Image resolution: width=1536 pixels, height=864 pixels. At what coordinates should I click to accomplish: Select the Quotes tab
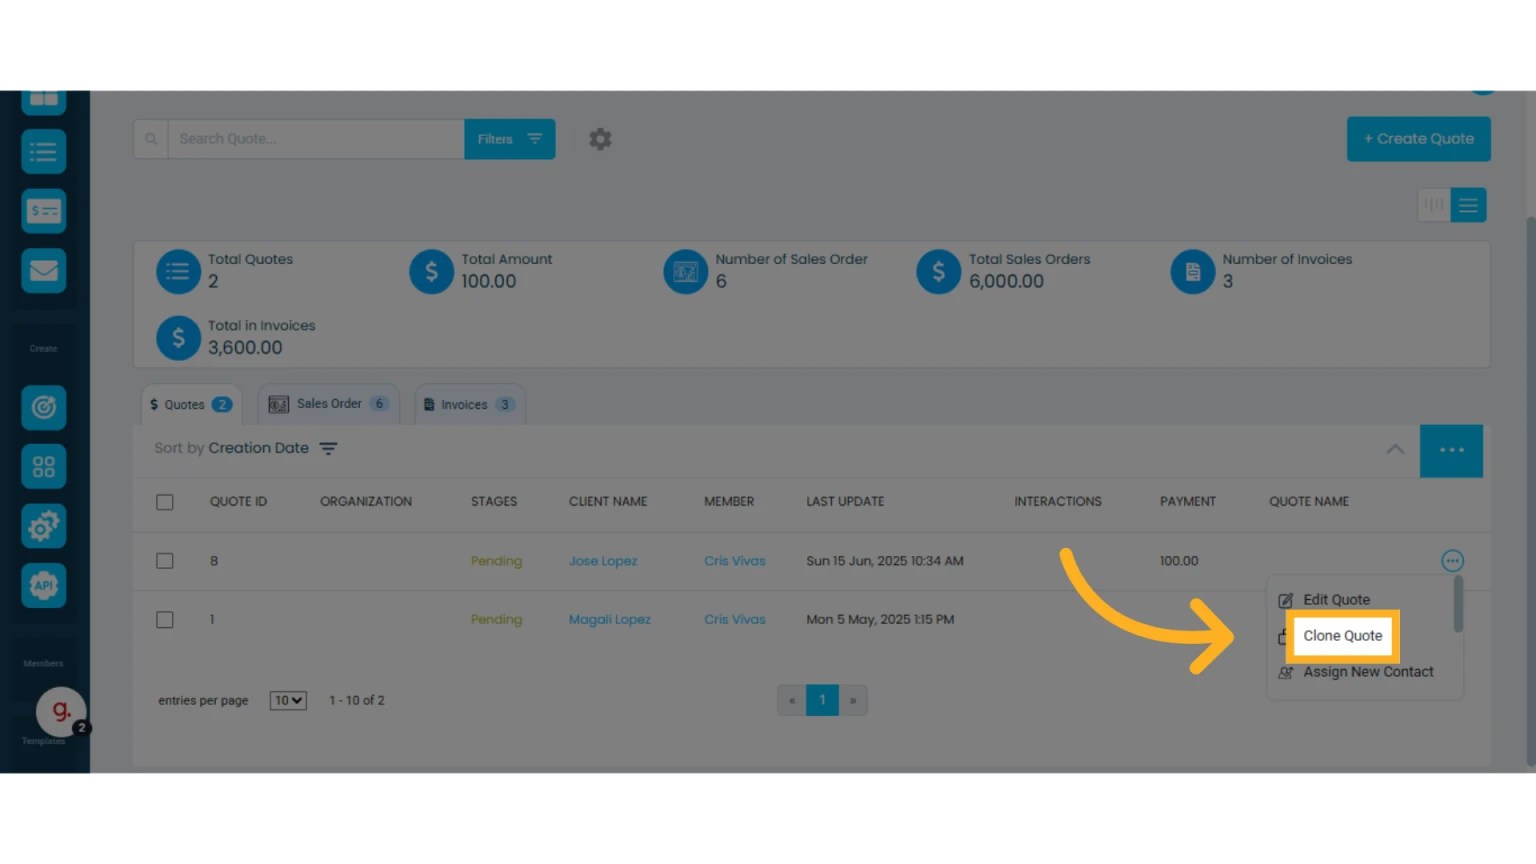click(191, 404)
